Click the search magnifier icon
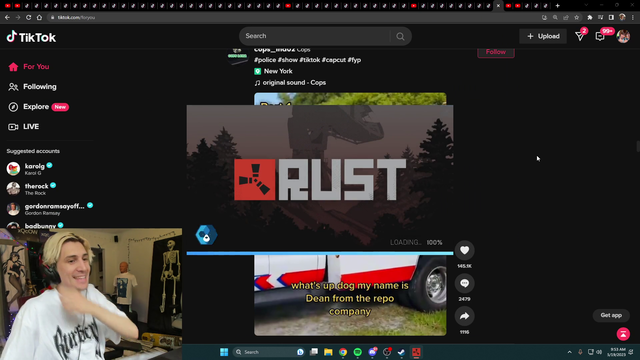Screen dimensions: 640x360 point(400,36)
